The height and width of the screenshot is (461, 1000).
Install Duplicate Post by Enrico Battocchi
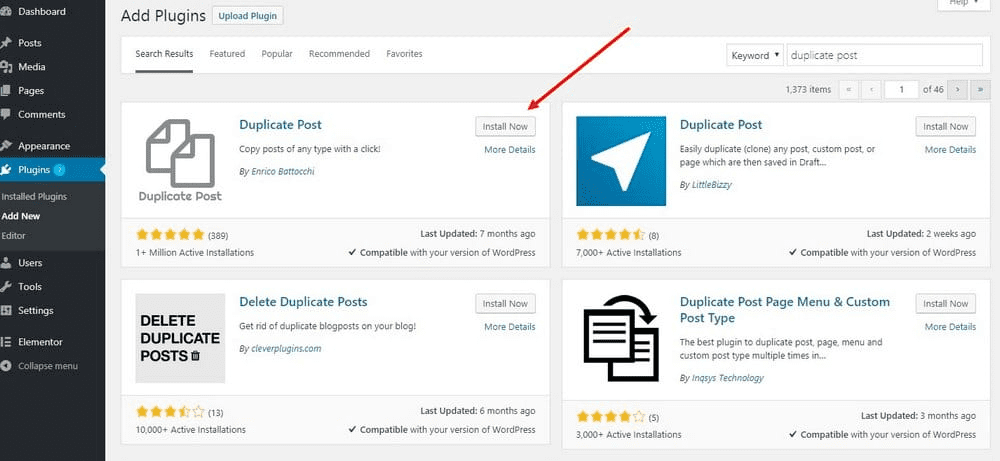[x=505, y=126]
